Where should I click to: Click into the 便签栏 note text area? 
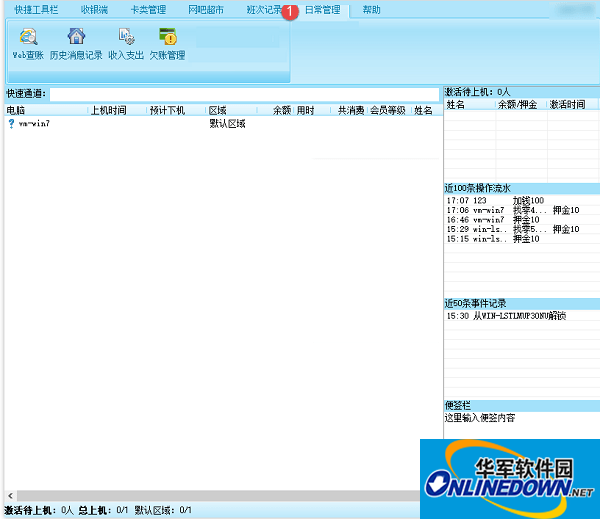pyautogui.click(x=522, y=425)
